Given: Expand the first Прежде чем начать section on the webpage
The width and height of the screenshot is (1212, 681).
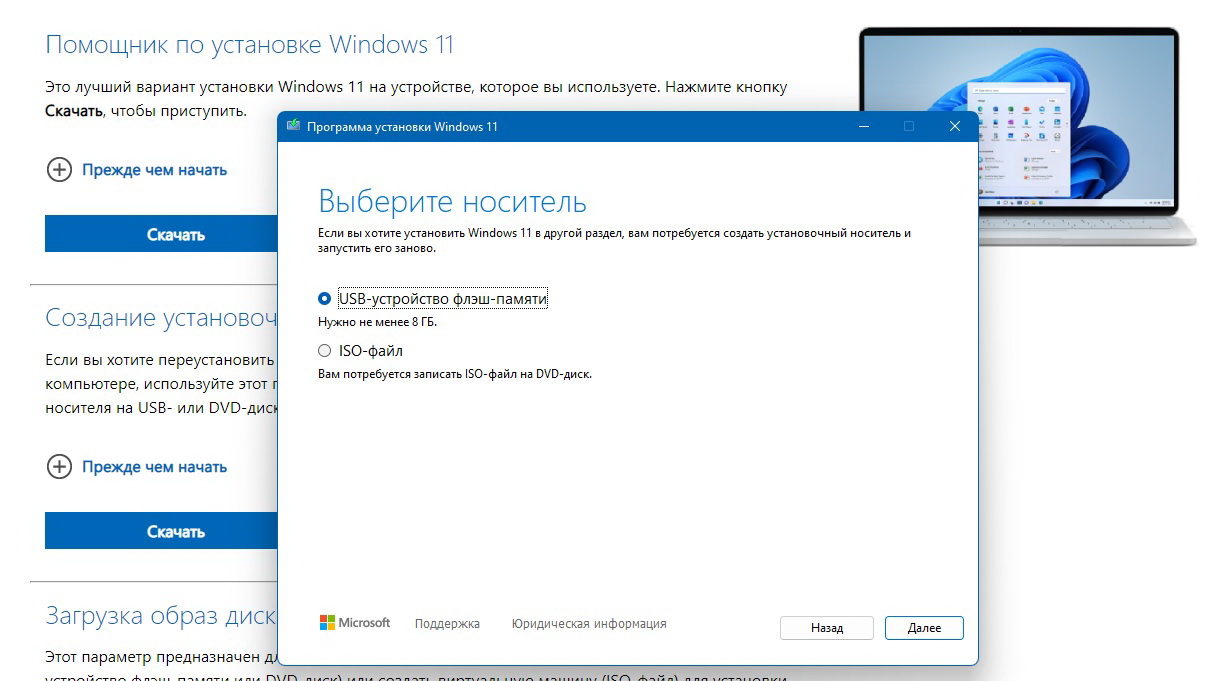Looking at the screenshot, I should click(x=137, y=170).
